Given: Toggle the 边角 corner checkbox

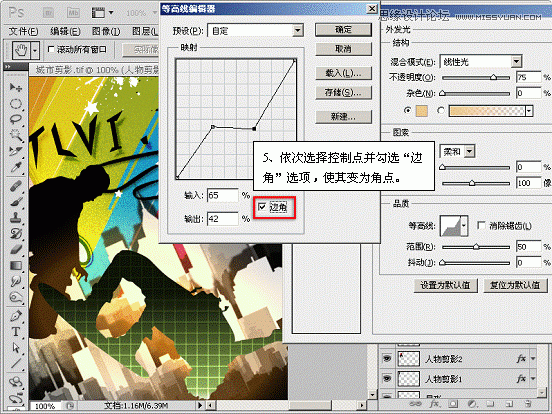Looking at the screenshot, I should click(262, 207).
